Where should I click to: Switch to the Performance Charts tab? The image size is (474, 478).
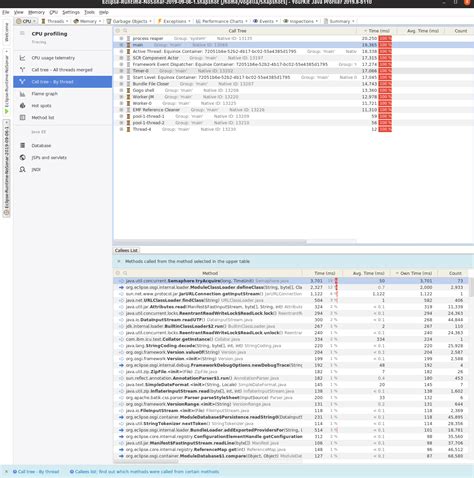coord(222,21)
